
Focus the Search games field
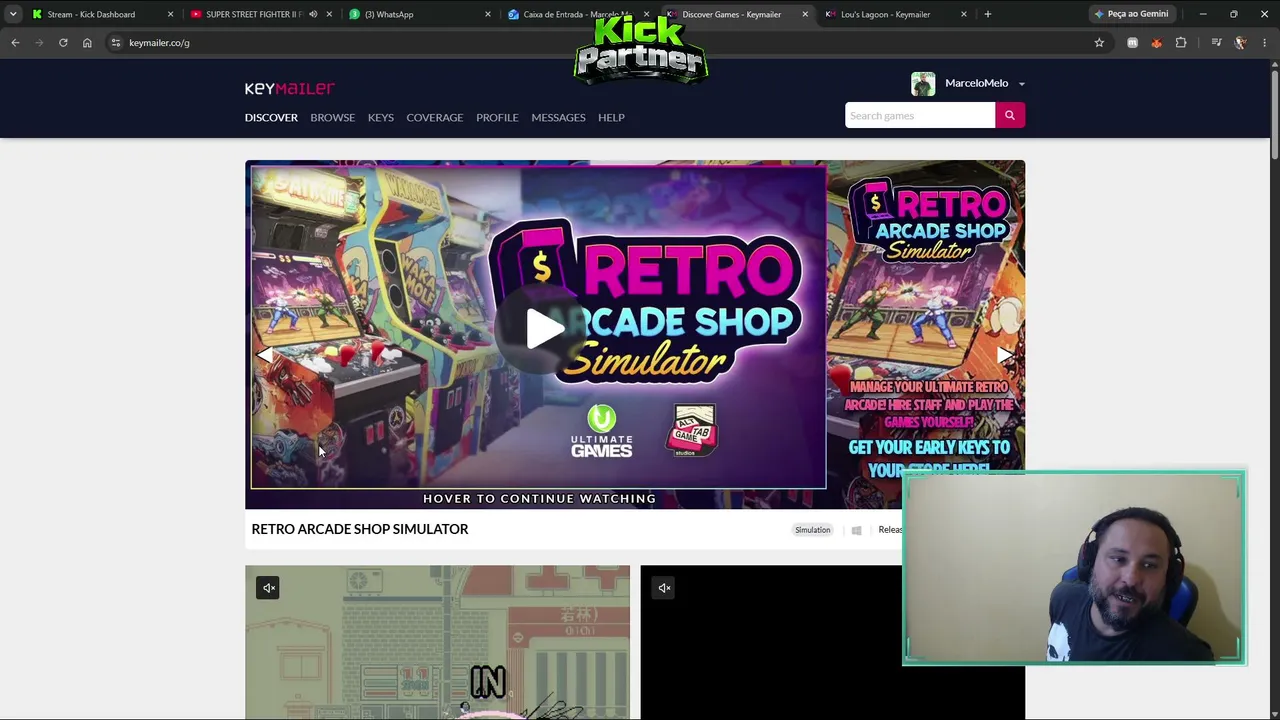tap(920, 116)
